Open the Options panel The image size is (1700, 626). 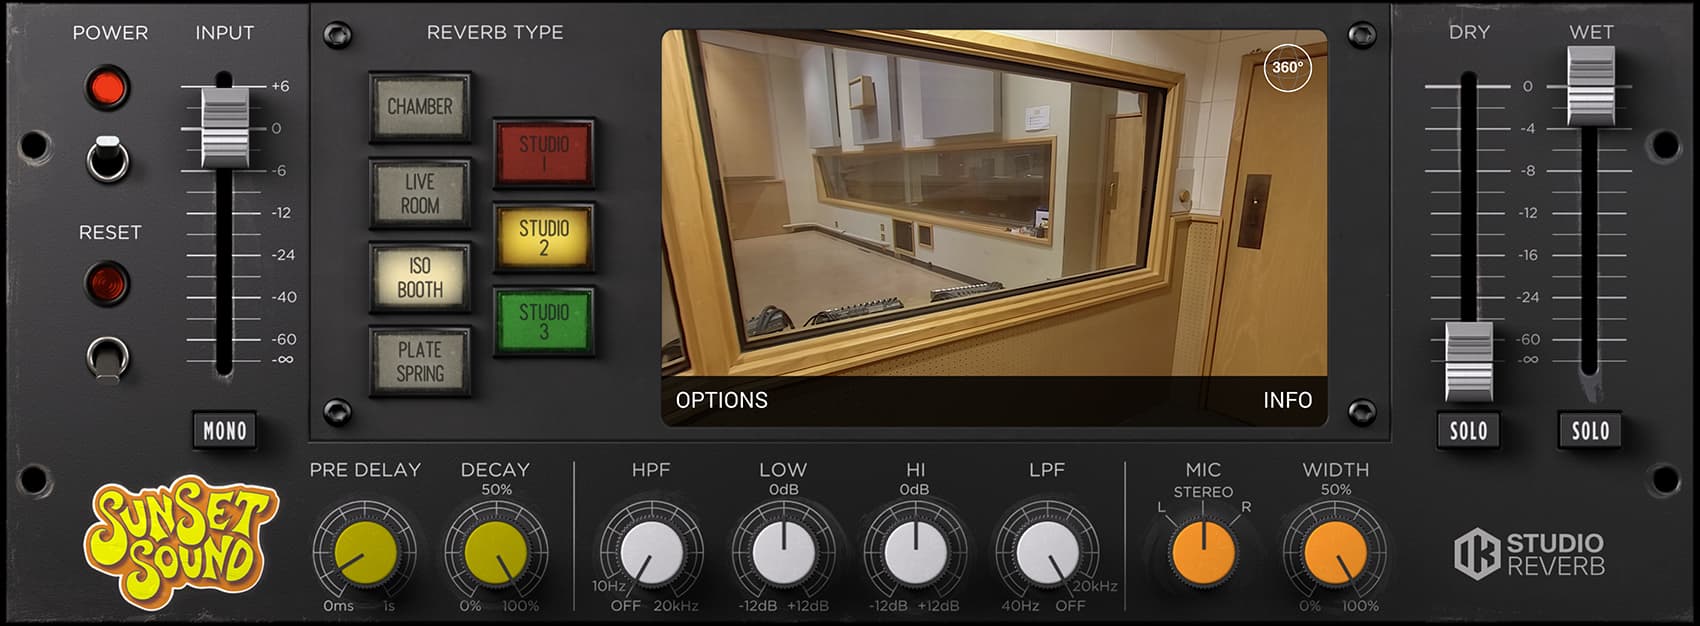pyautogui.click(x=721, y=400)
